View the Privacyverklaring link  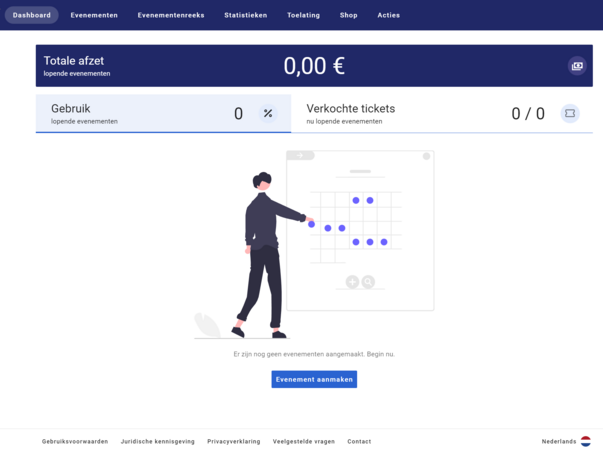tap(234, 441)
